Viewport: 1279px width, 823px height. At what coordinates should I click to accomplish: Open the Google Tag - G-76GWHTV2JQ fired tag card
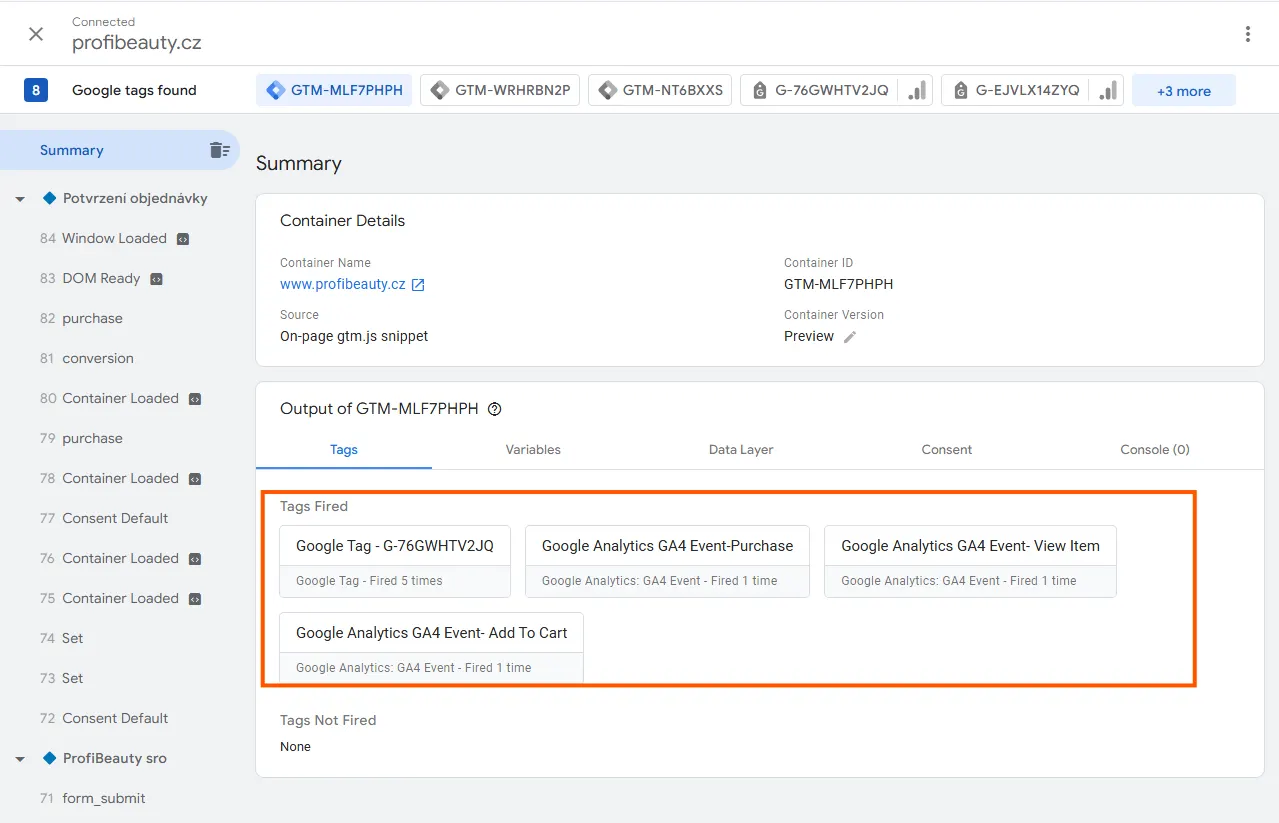(395, 562)
